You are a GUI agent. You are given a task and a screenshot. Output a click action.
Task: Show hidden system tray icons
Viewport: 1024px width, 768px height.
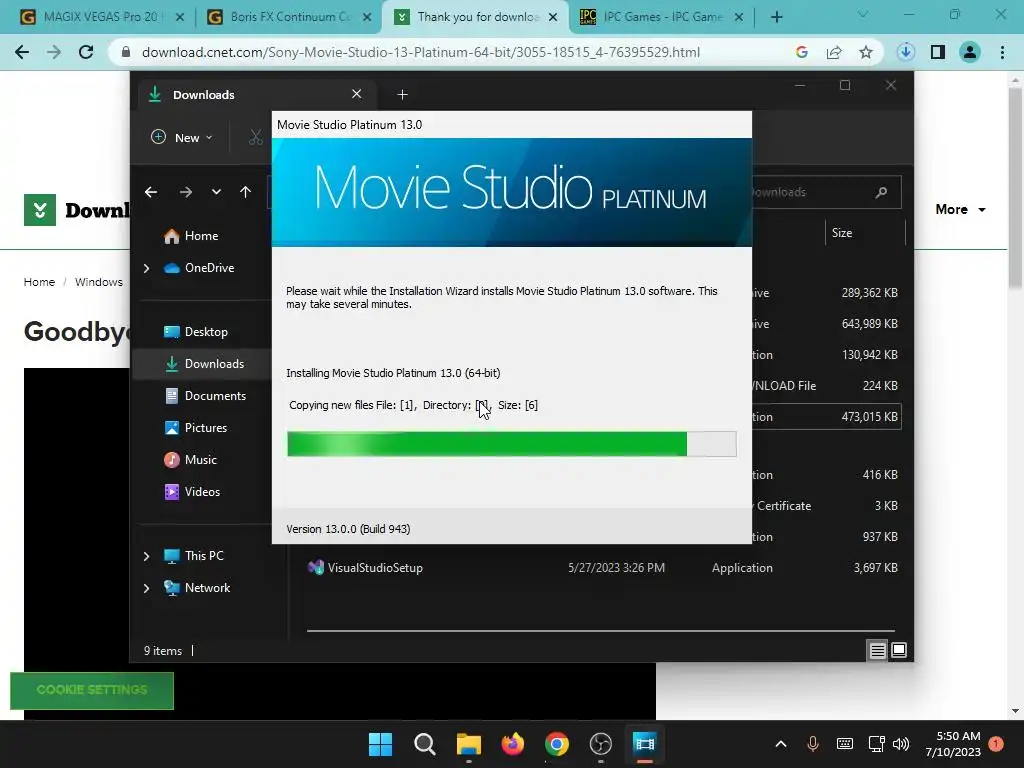point(780,744)
